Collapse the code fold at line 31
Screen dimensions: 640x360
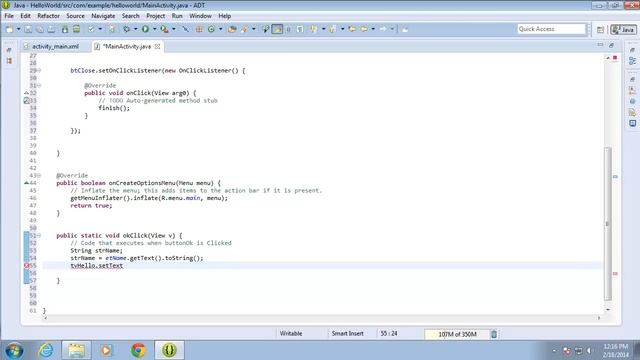(x=39, y=86)
